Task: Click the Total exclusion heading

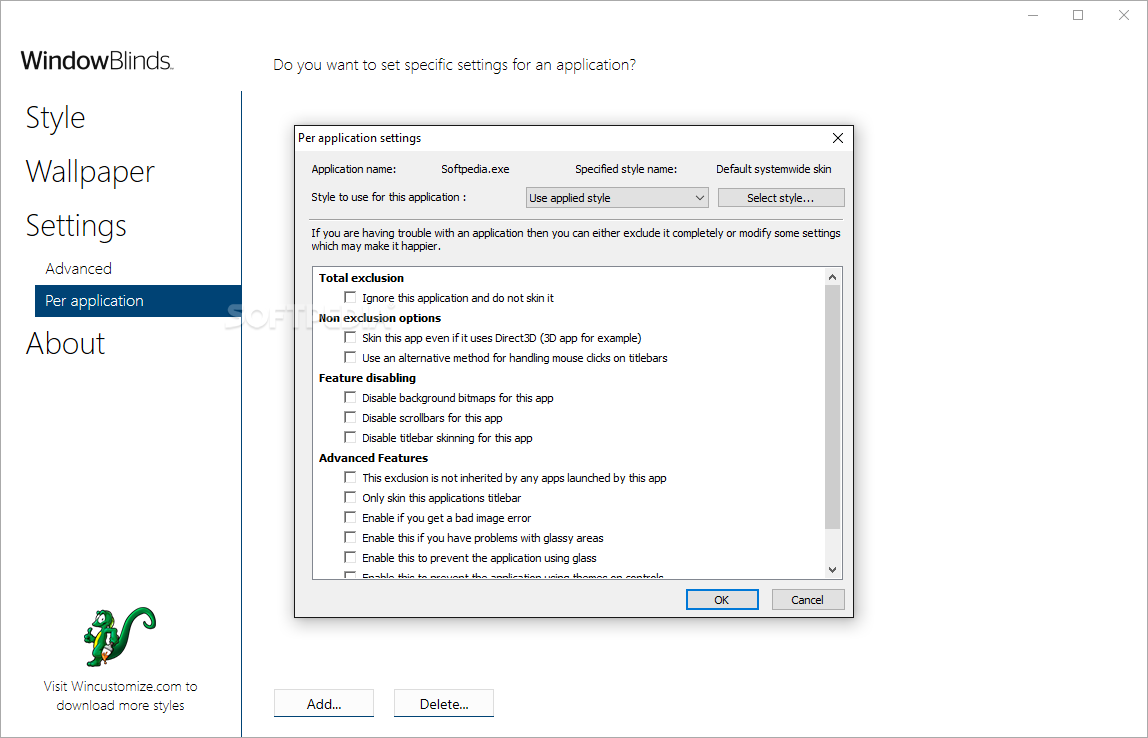Action: coord(361,277)
